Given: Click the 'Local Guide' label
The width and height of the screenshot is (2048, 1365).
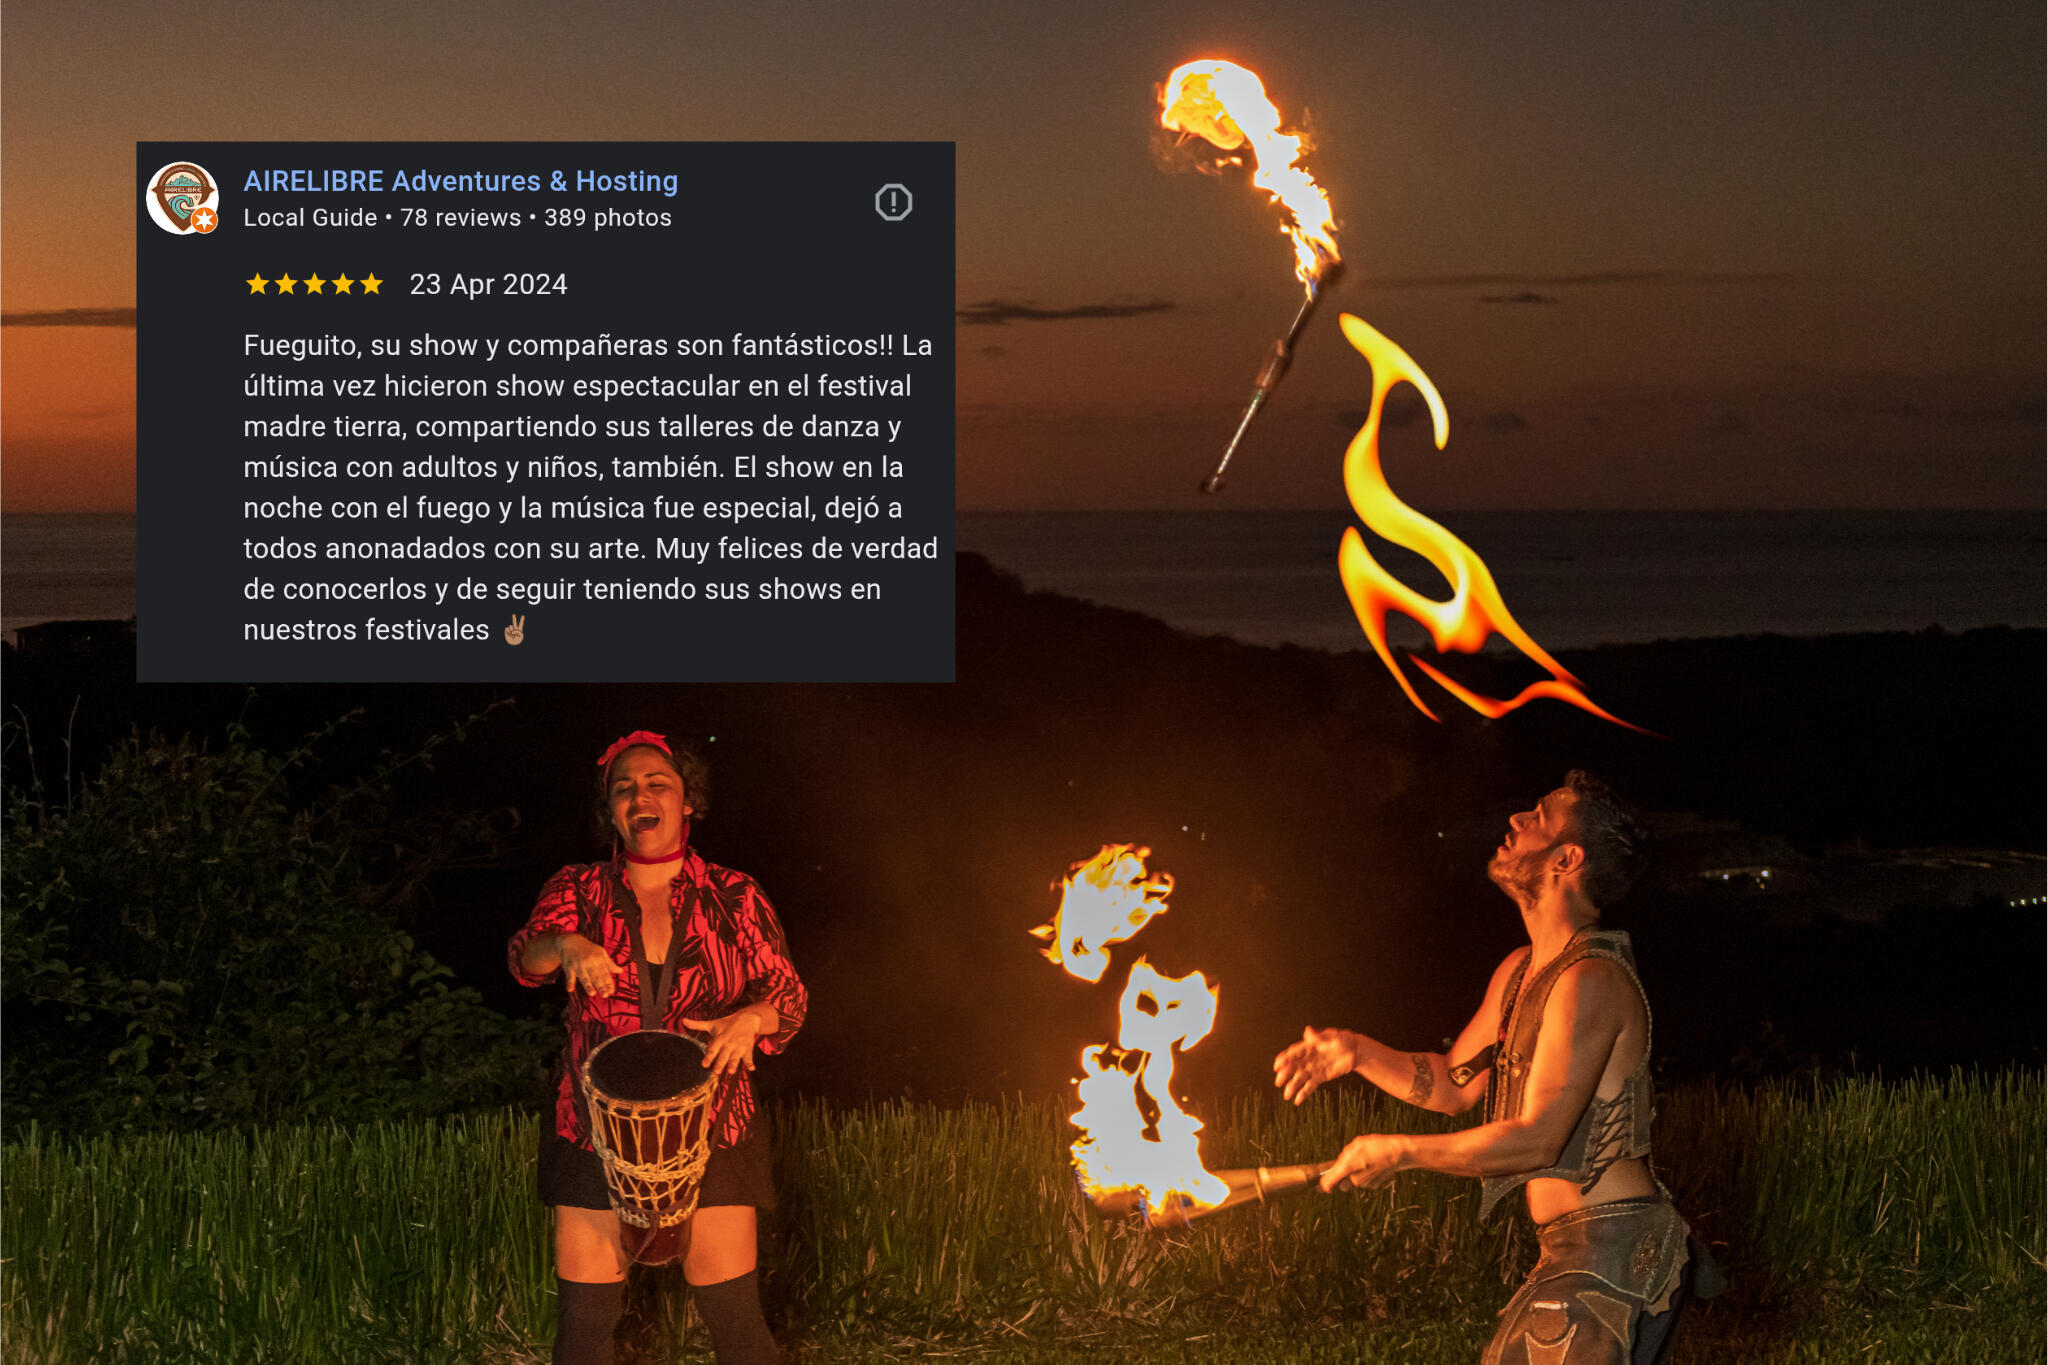Looking at the screenshot, I should [x=311, y=218].
